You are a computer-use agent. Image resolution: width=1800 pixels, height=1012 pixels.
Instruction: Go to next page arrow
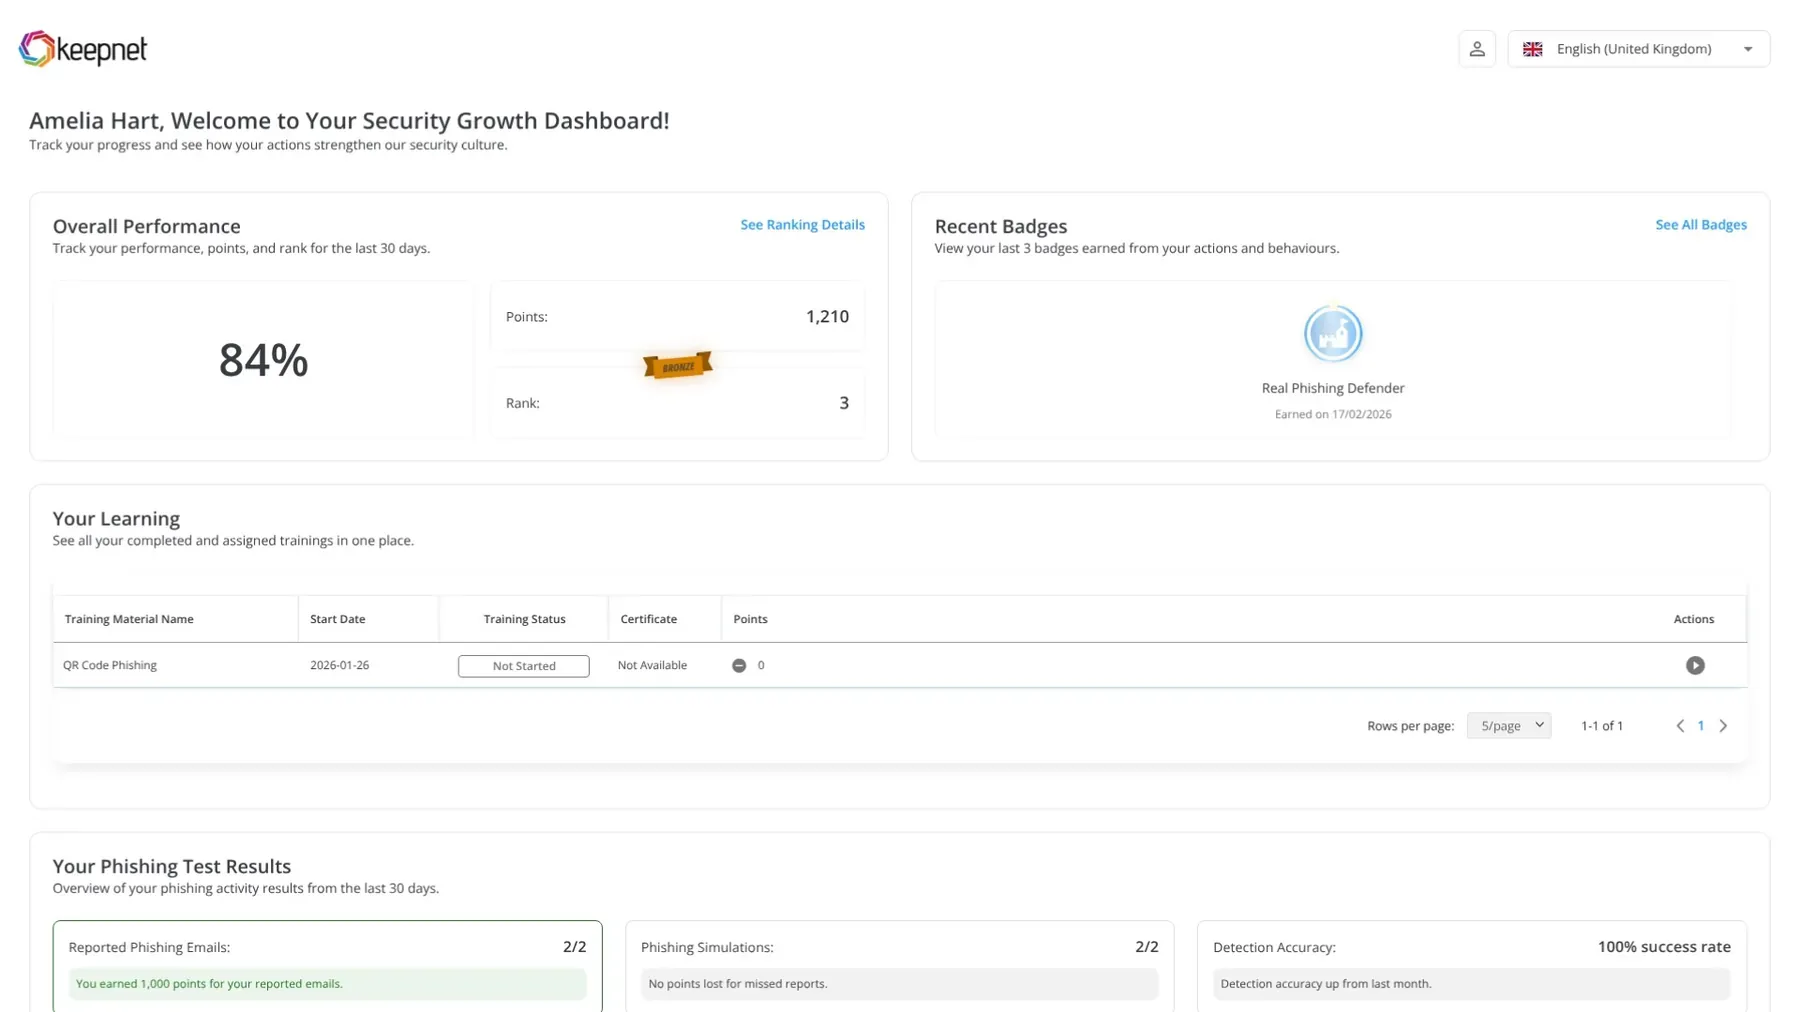1722,726
